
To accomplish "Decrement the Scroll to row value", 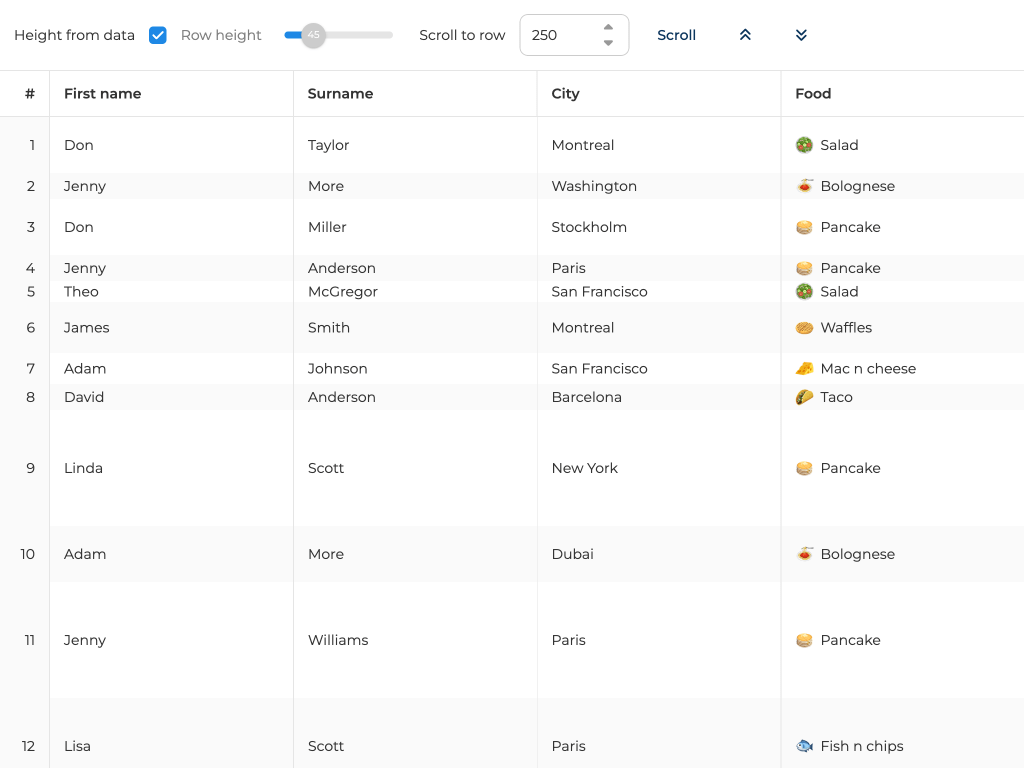I will [608, 43].
